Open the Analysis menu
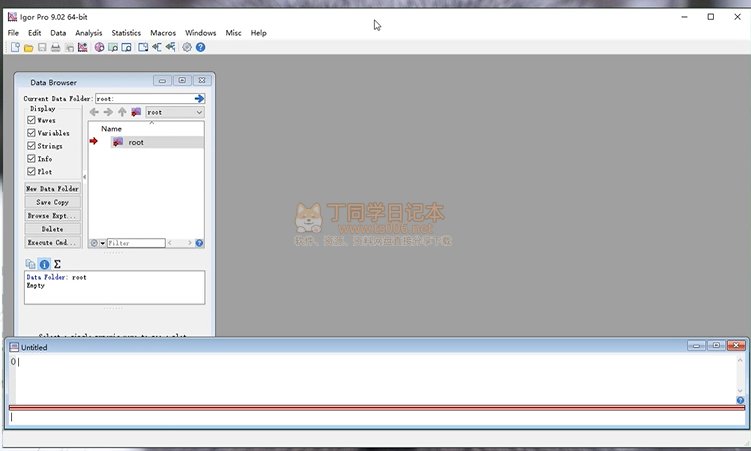The width and height of the screenshot is (751, 451). 89,33
